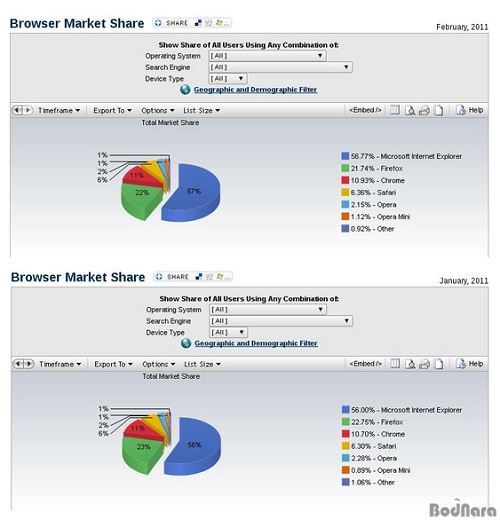Image resolution: width=500 pixels, height=520 pixels.
Task: Click the 10.70% - Chrome legend text
Action: coord(378,434)
